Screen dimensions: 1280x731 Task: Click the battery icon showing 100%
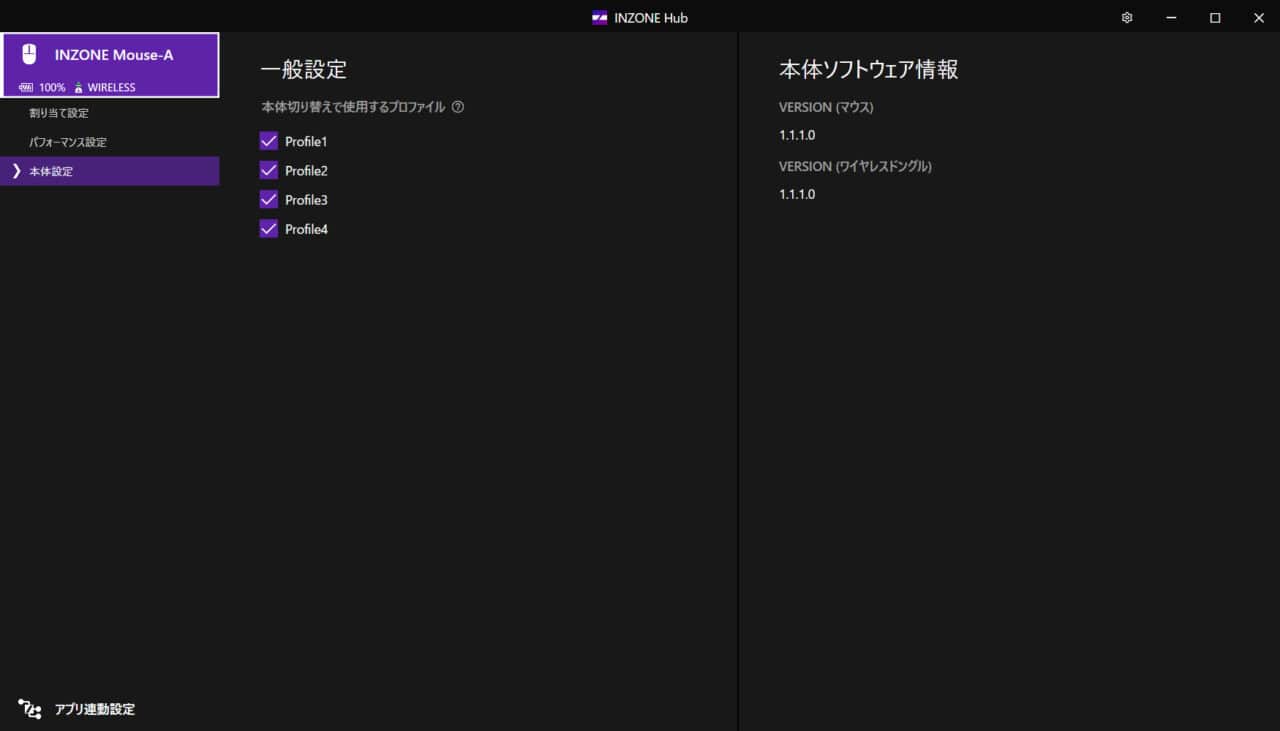[26, 88]
